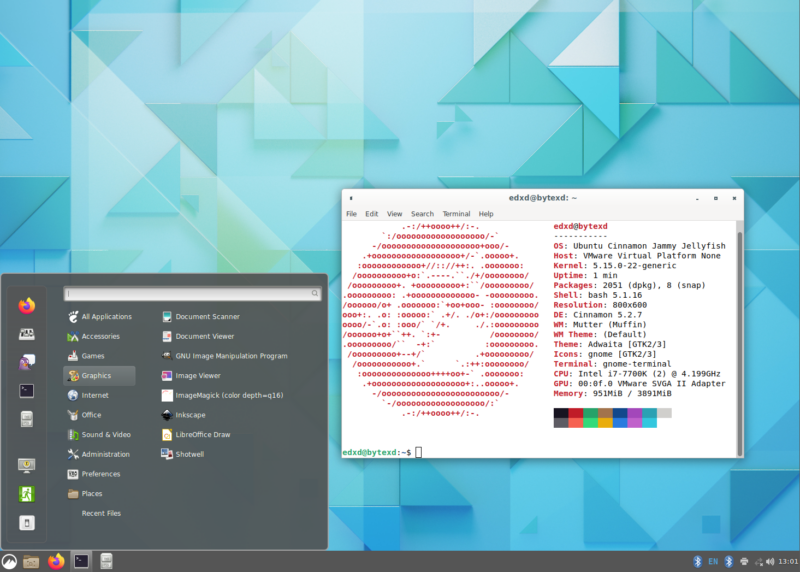Click the Document Scanner icon
The height and width of the screenshot is (572, 800).
click(x=167, y=317)
